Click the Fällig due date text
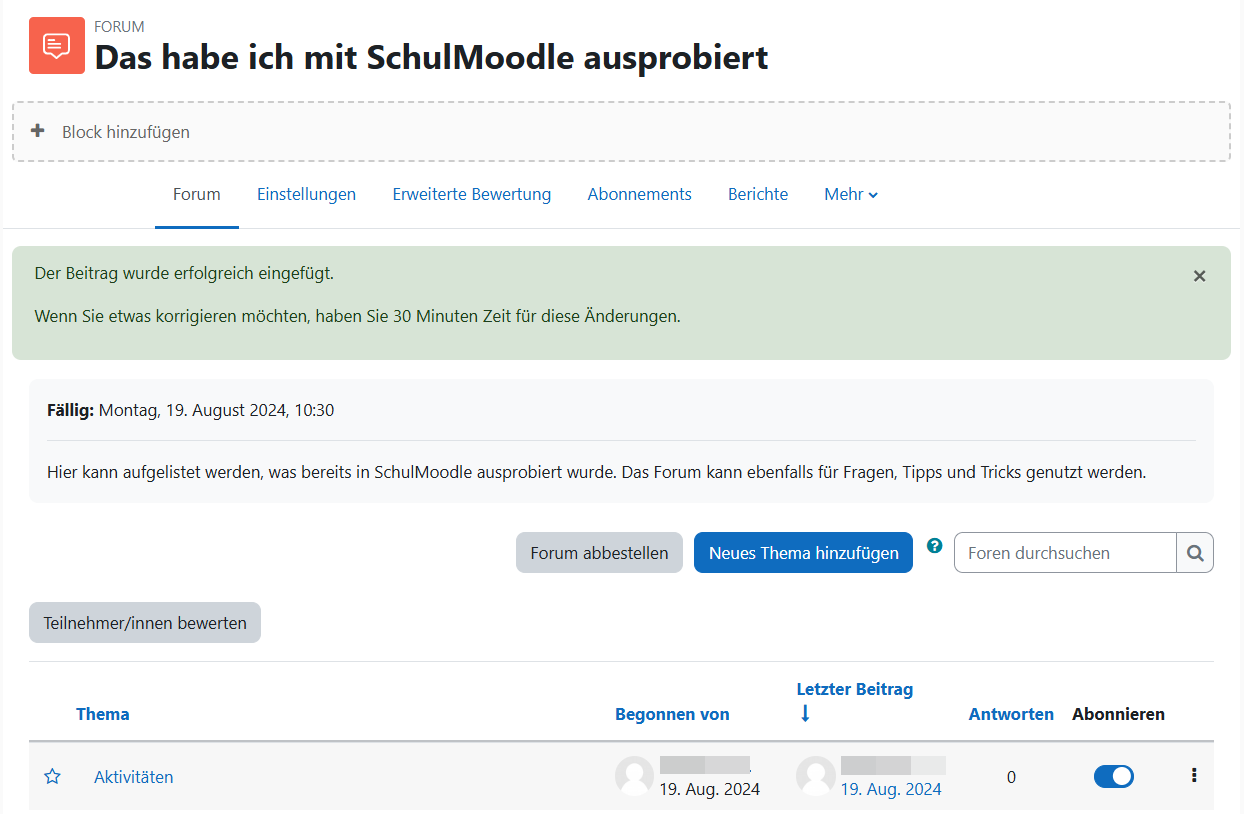 pos(191,410)
